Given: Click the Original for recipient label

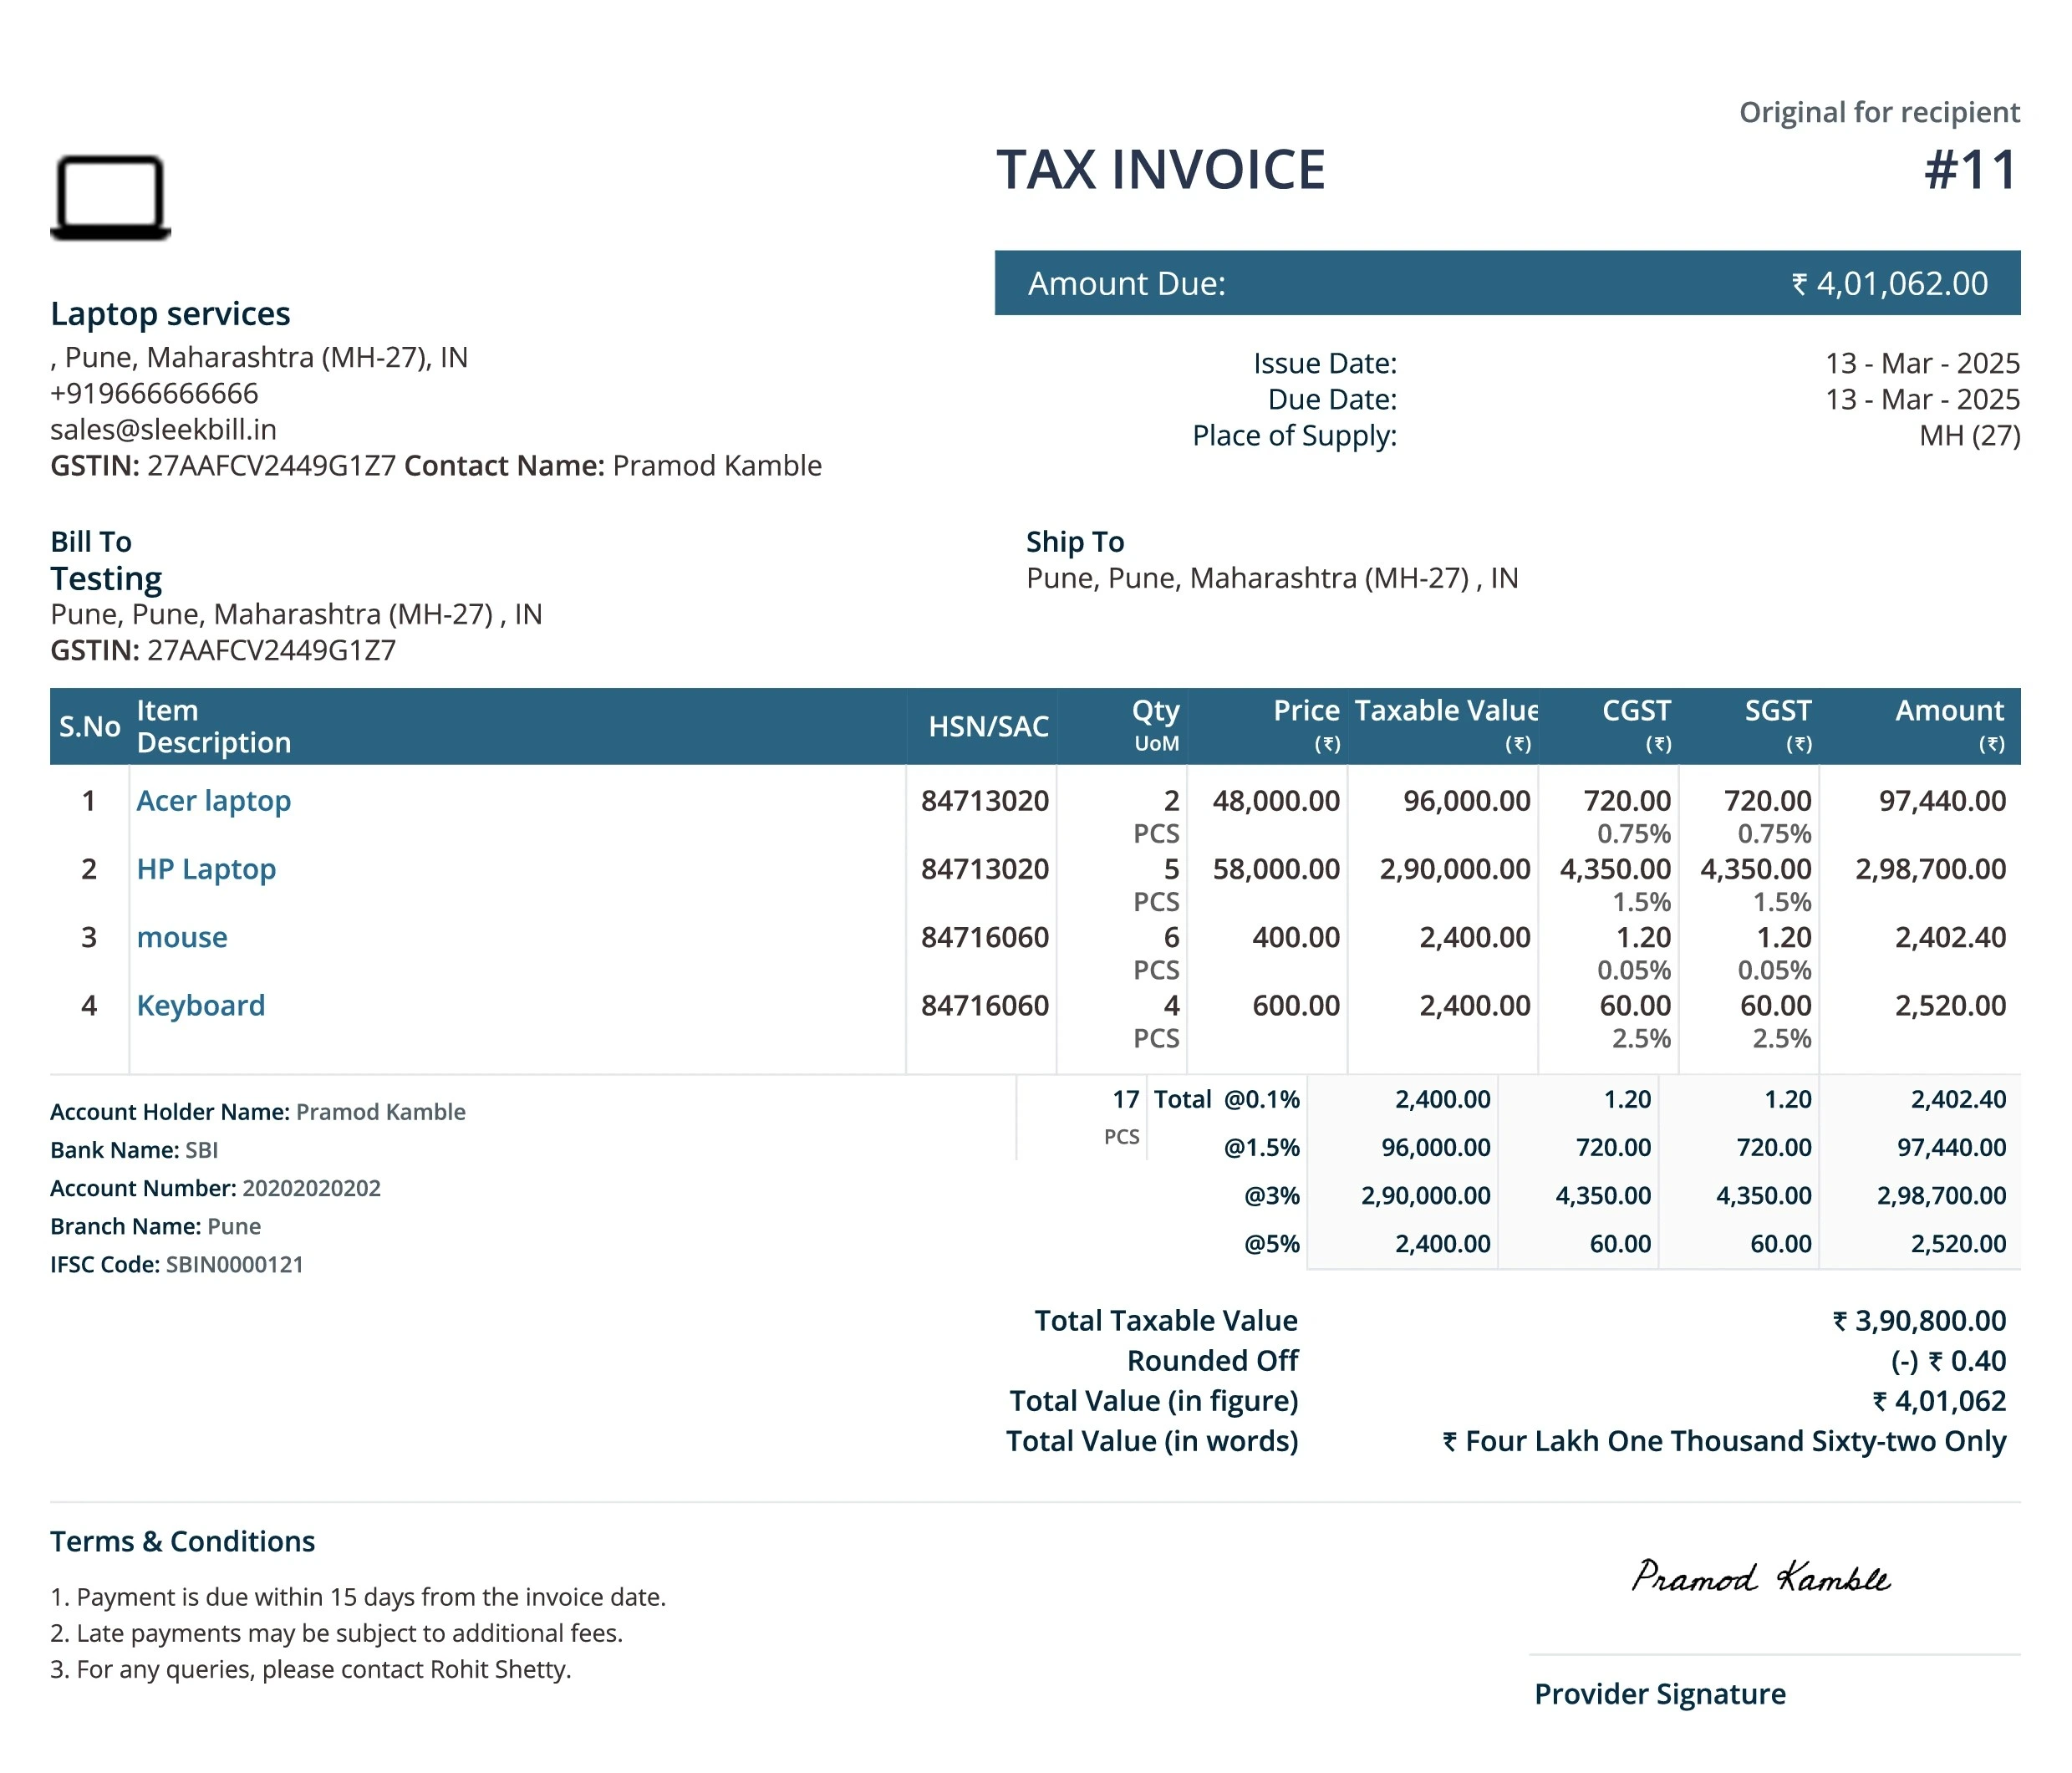Looking at the screenshot, I should (x=1880, y=112).
